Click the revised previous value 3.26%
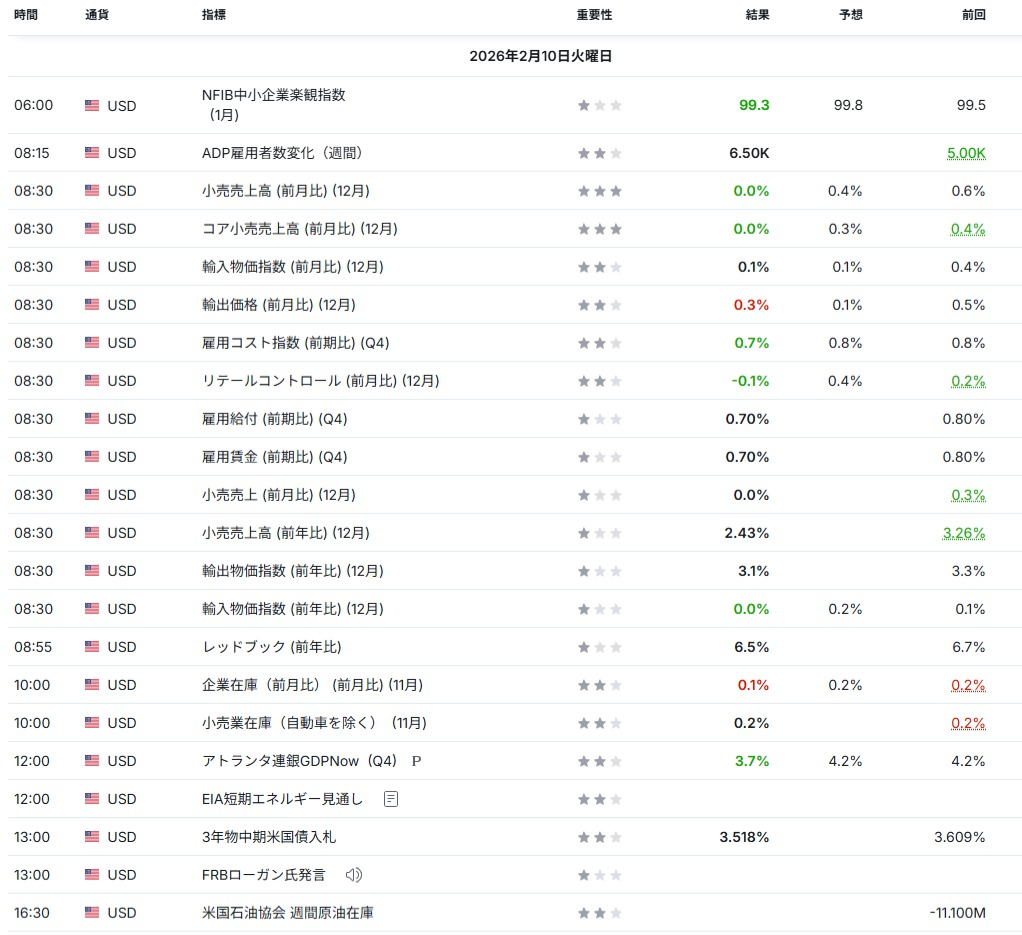The height and width of the screenshot is (935, 1022). pos(963,533)
